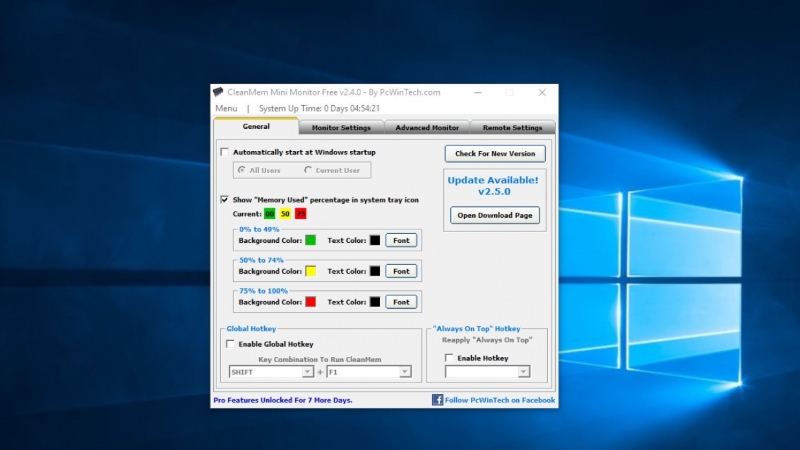
Task: Click the yellow 50 current tray indicator
Action: tap(285, 214)
